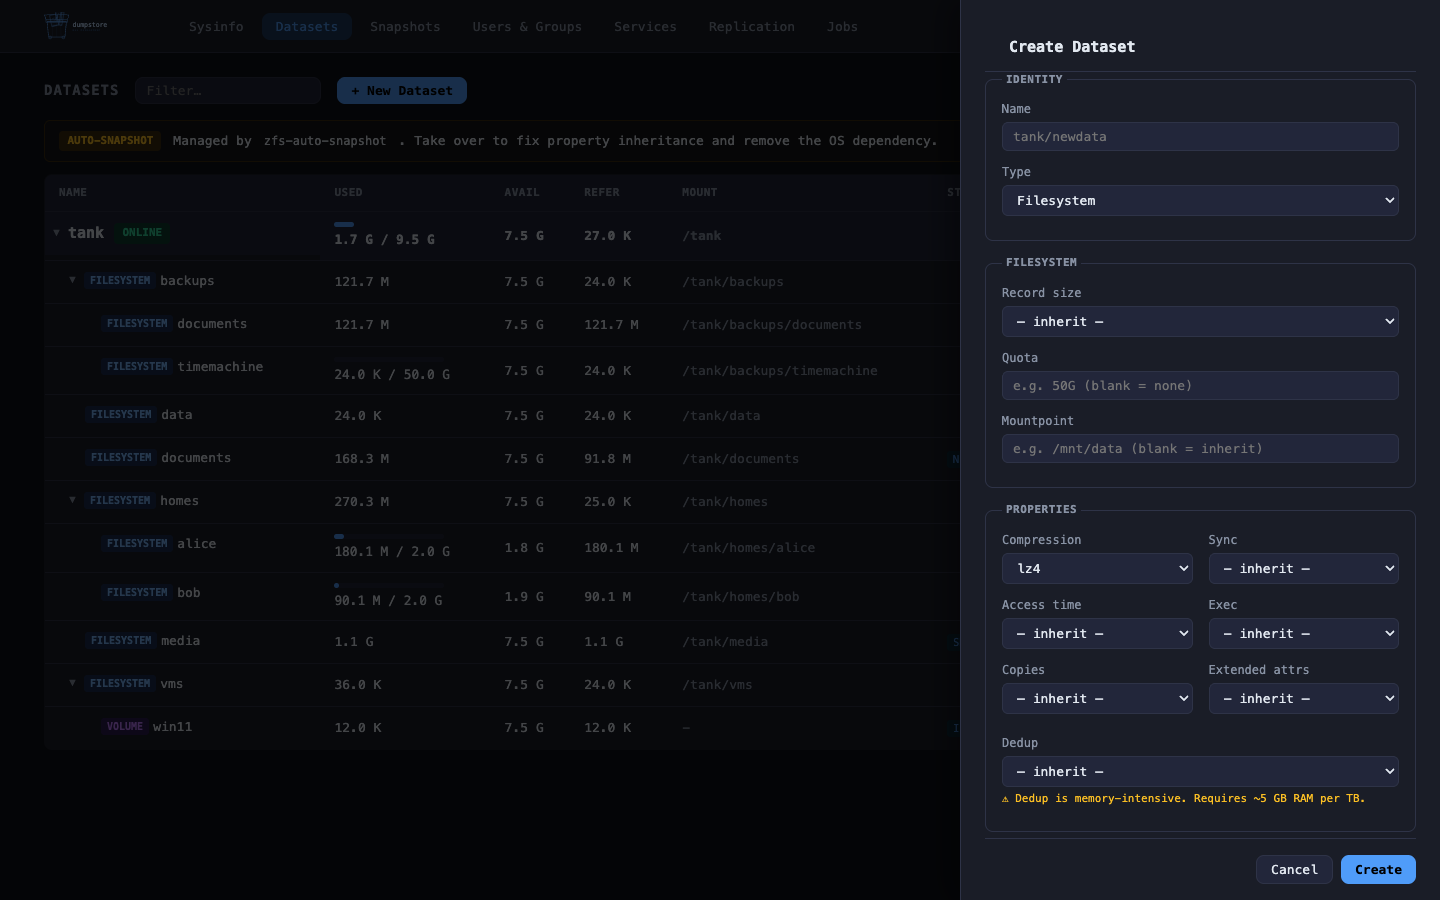Select the media dataset row
Screen dimensions: 1440x900
(502, 641)
